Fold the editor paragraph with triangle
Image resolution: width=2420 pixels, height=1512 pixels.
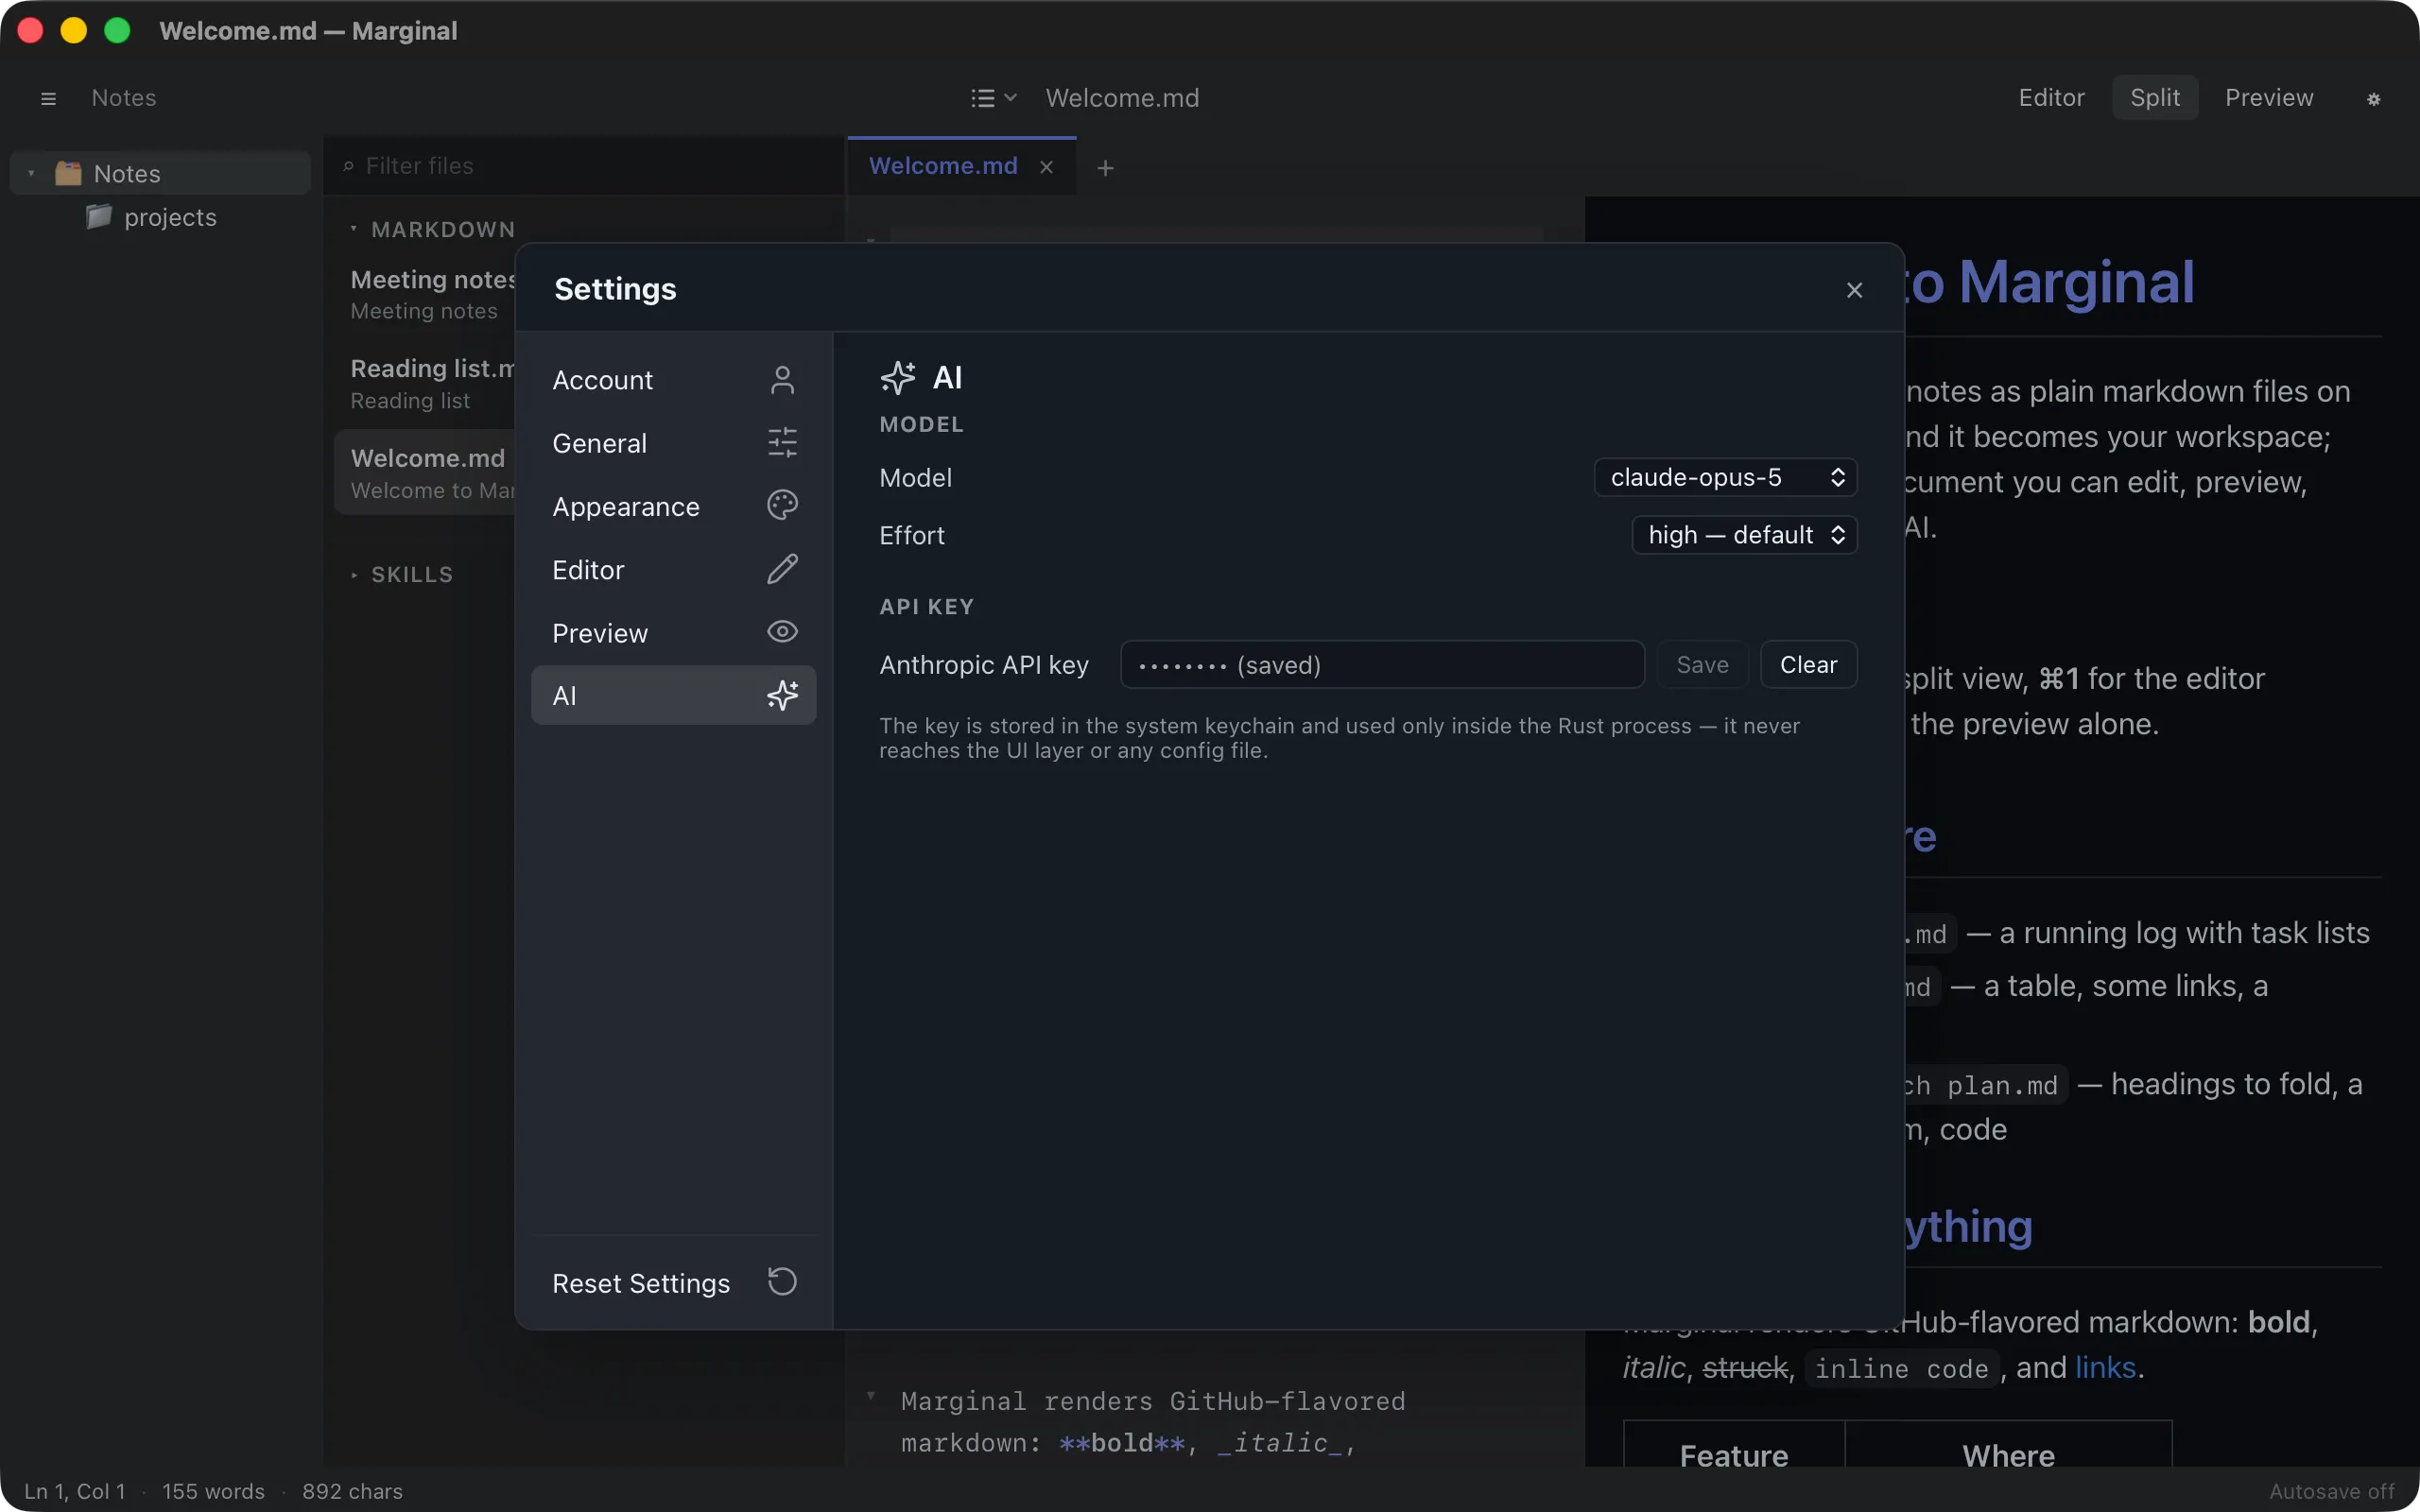871,1396
